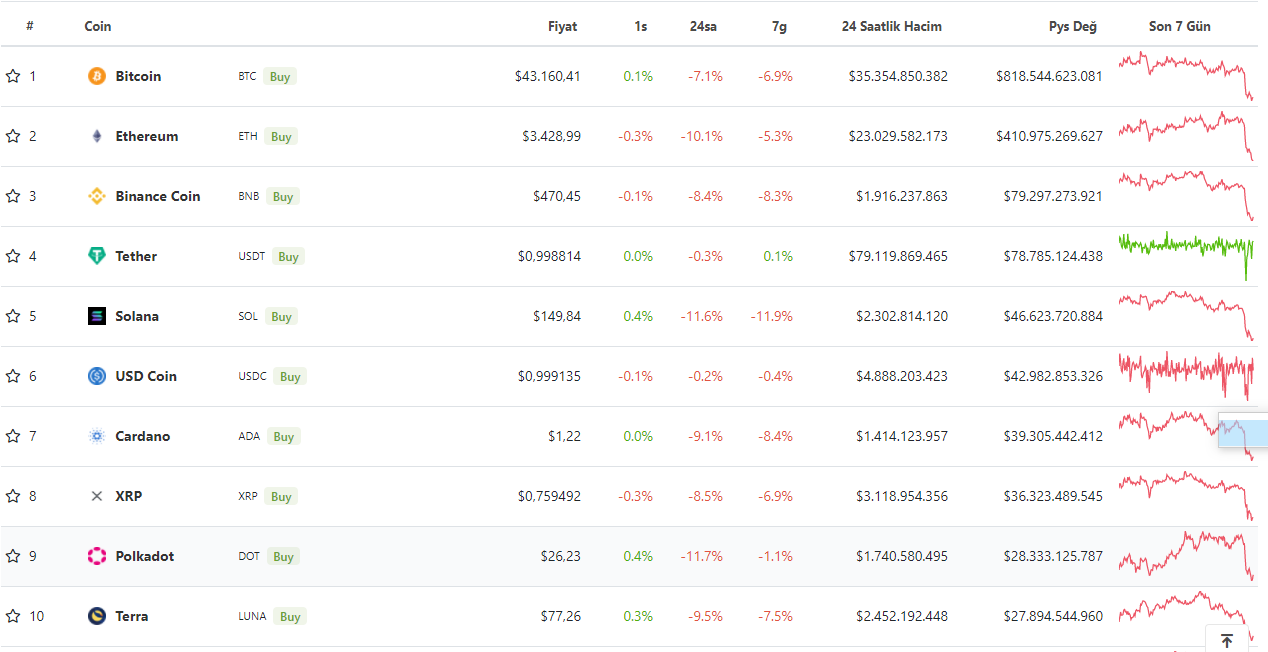Sort by the Coin column header
1268x652 pixels.
click(x=98, y=26)
